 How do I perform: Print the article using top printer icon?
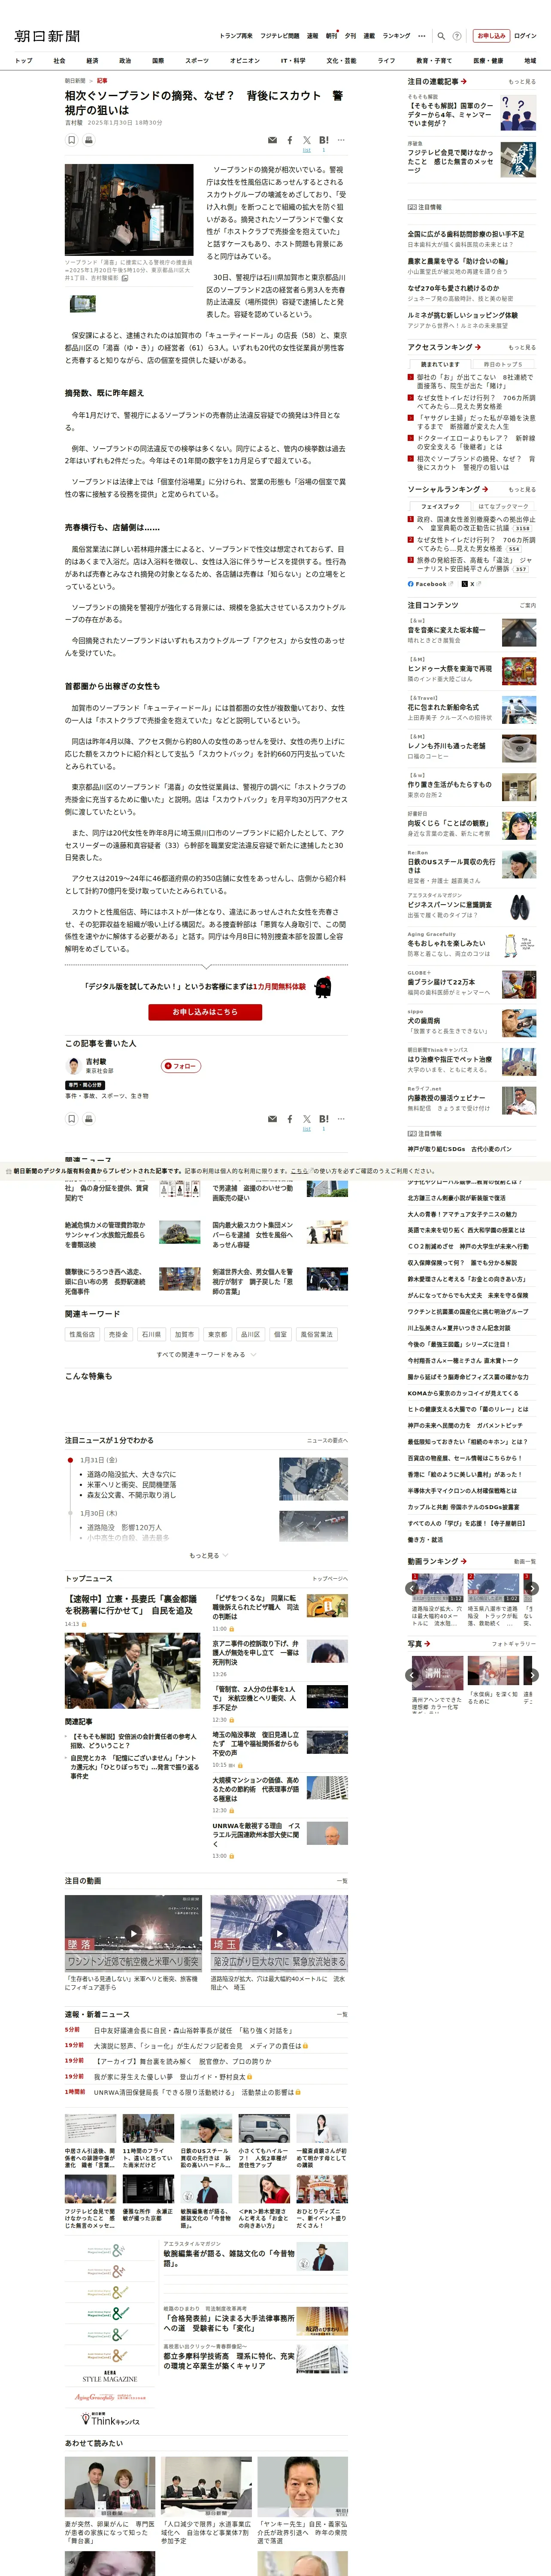pyautogui.click(x=88, y=140)
